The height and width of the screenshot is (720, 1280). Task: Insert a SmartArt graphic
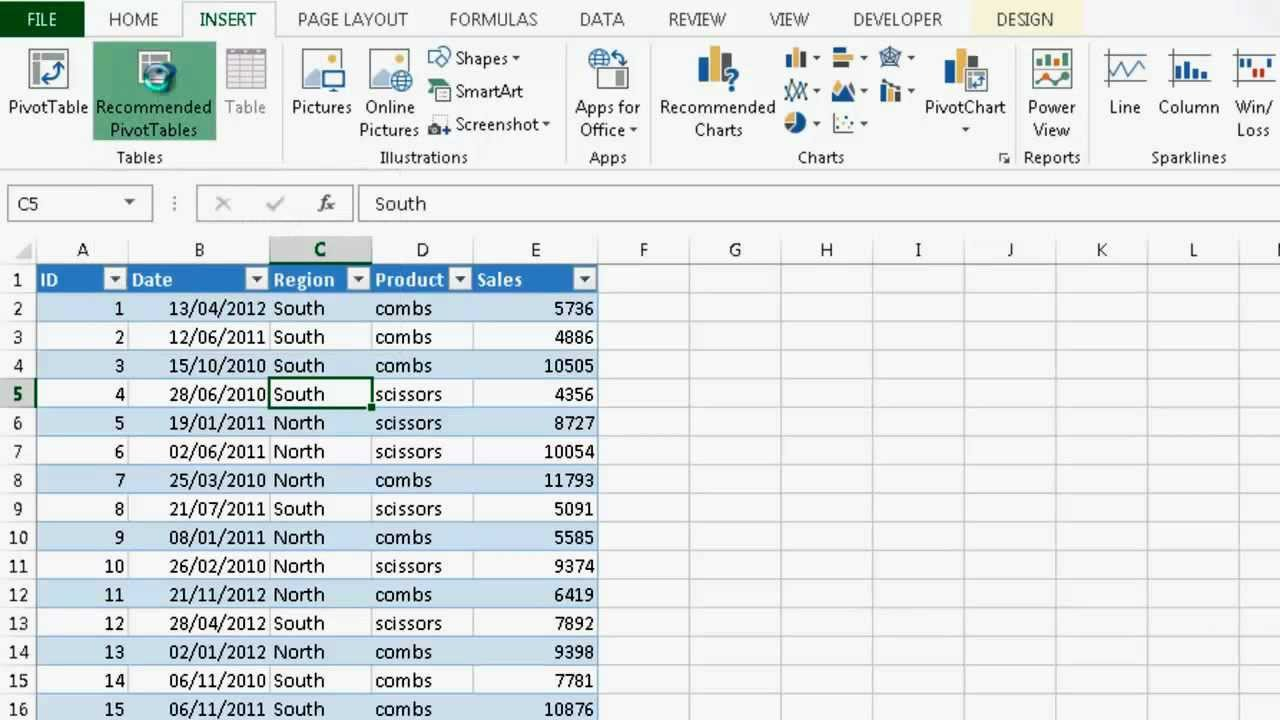coord(476,91)
